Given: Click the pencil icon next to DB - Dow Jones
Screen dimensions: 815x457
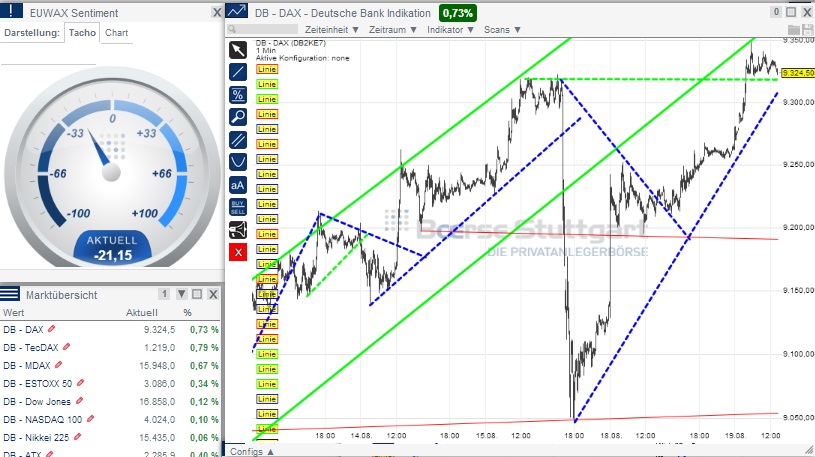Looking at the screenshot, I should click(80, 401).
